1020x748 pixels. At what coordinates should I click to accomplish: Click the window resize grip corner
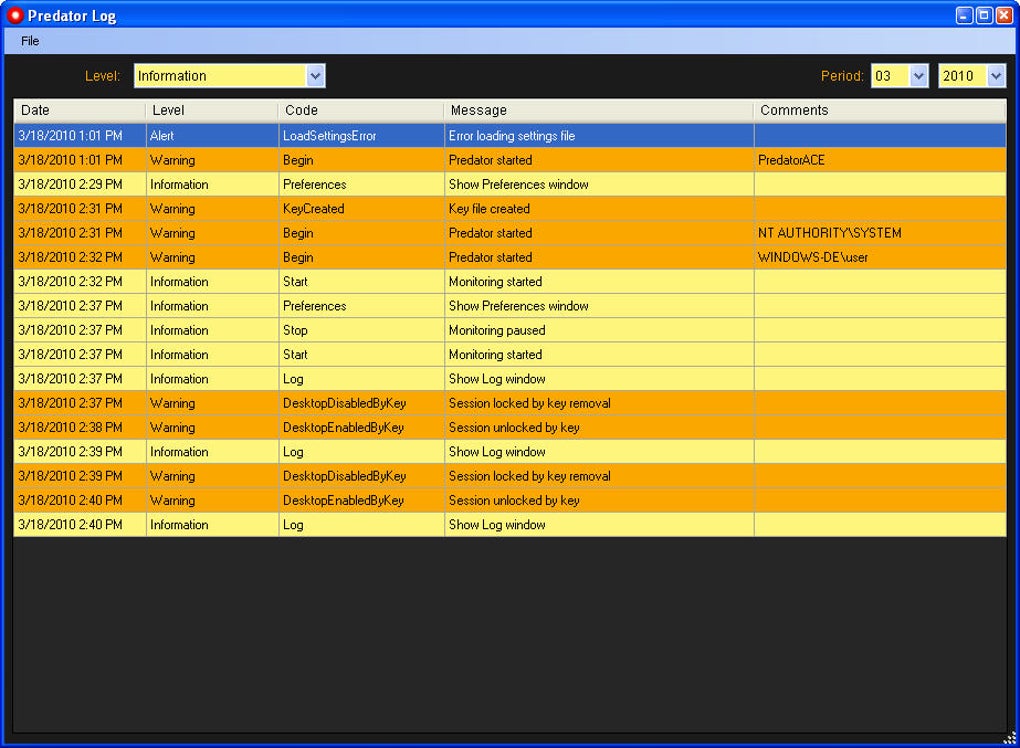pos(1009,738)
